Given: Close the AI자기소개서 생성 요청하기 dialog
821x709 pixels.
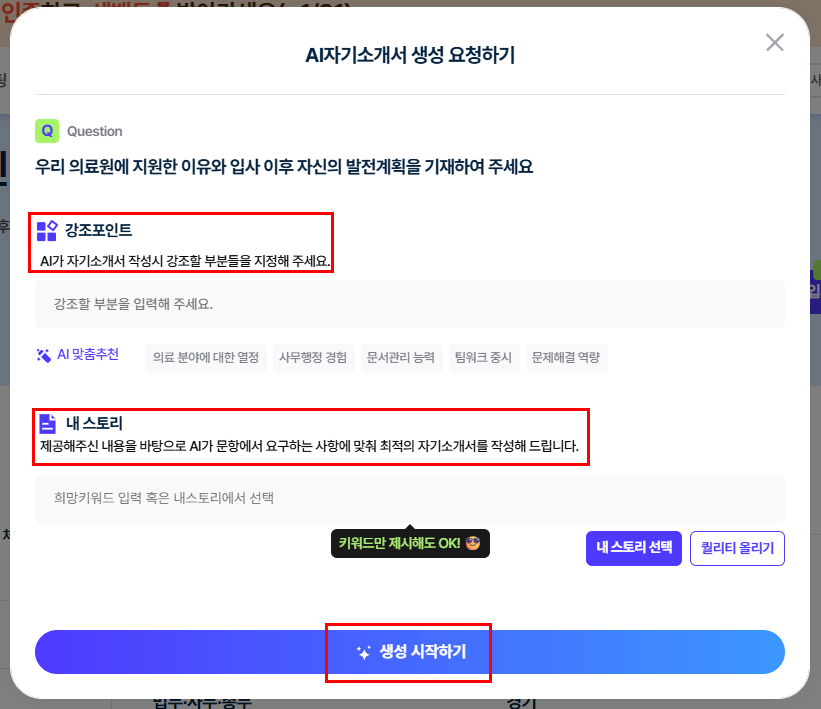Looking at the screenshot, I should 774,42.
